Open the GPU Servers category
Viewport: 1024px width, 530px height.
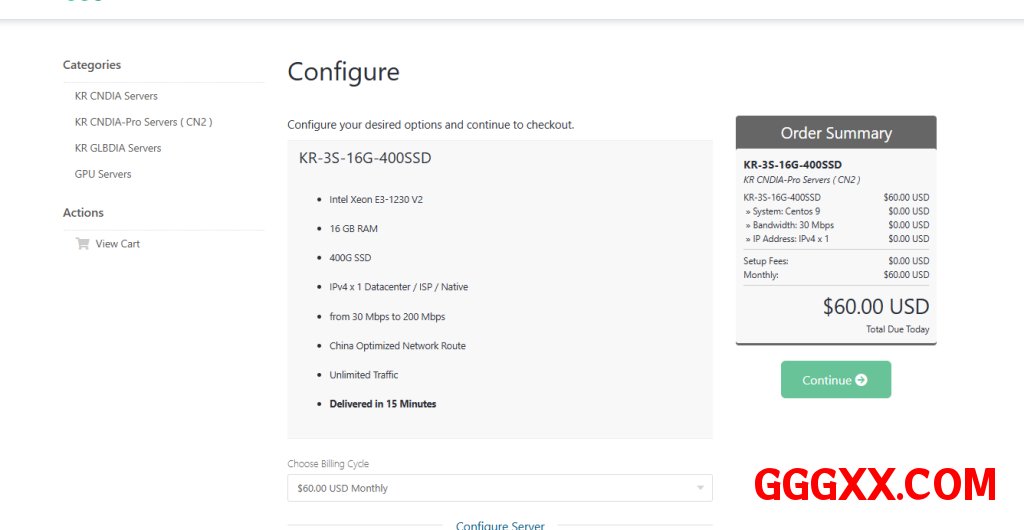[x=103, y=174]
